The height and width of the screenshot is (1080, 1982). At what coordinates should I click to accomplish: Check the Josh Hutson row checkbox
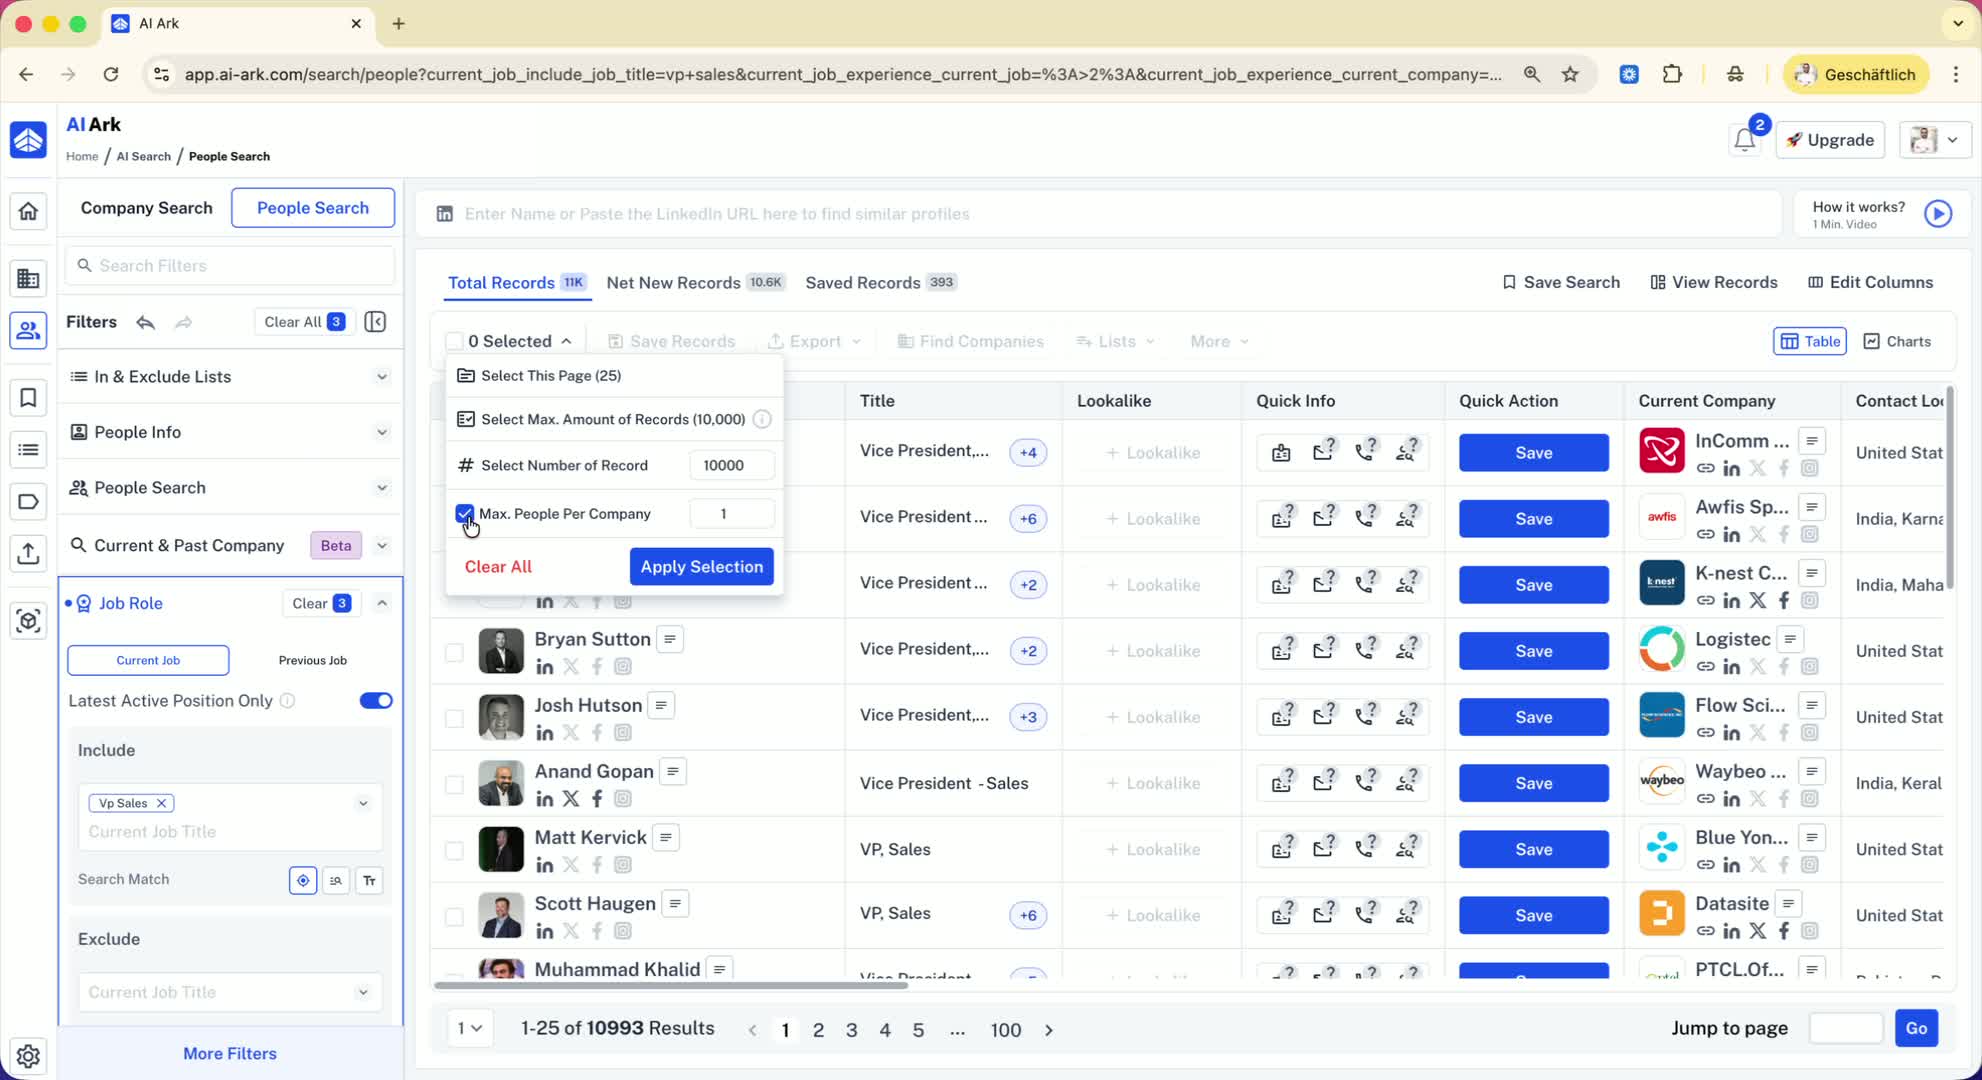click(454, 718)
